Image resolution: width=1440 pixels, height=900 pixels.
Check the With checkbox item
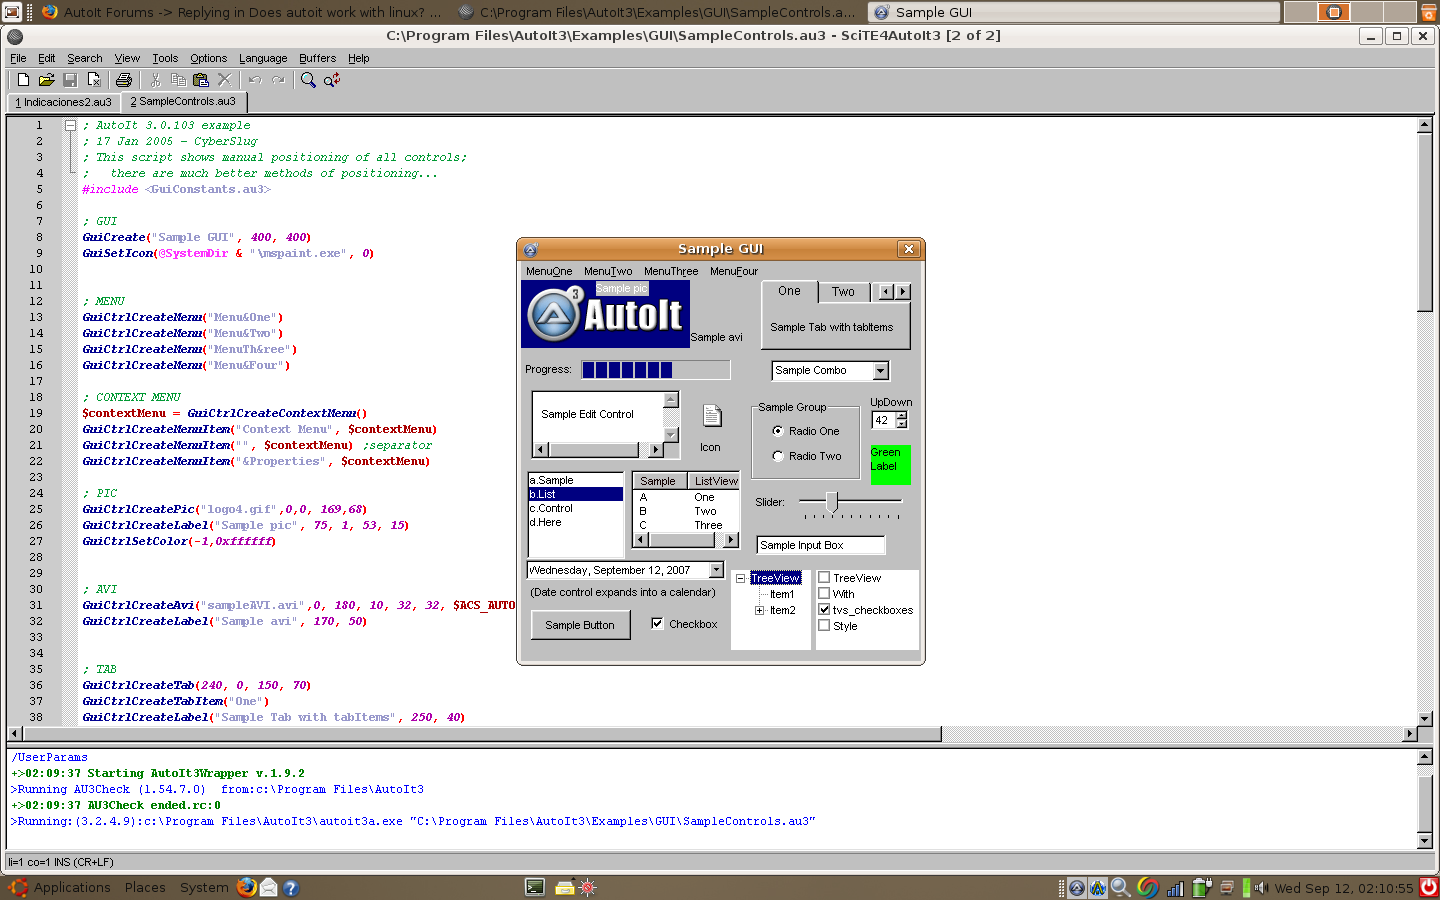click(x=824, y=594)
